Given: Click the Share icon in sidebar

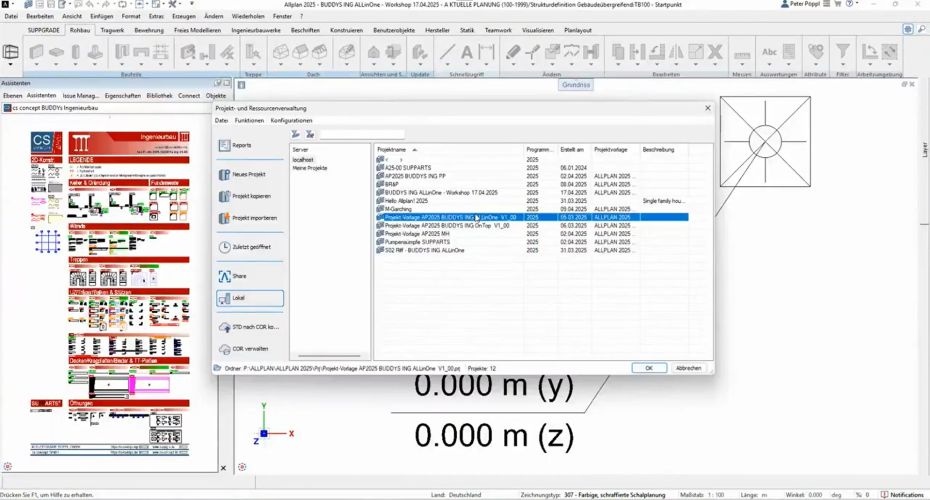Looking at the screenshot, I should (x=224, y=276).
